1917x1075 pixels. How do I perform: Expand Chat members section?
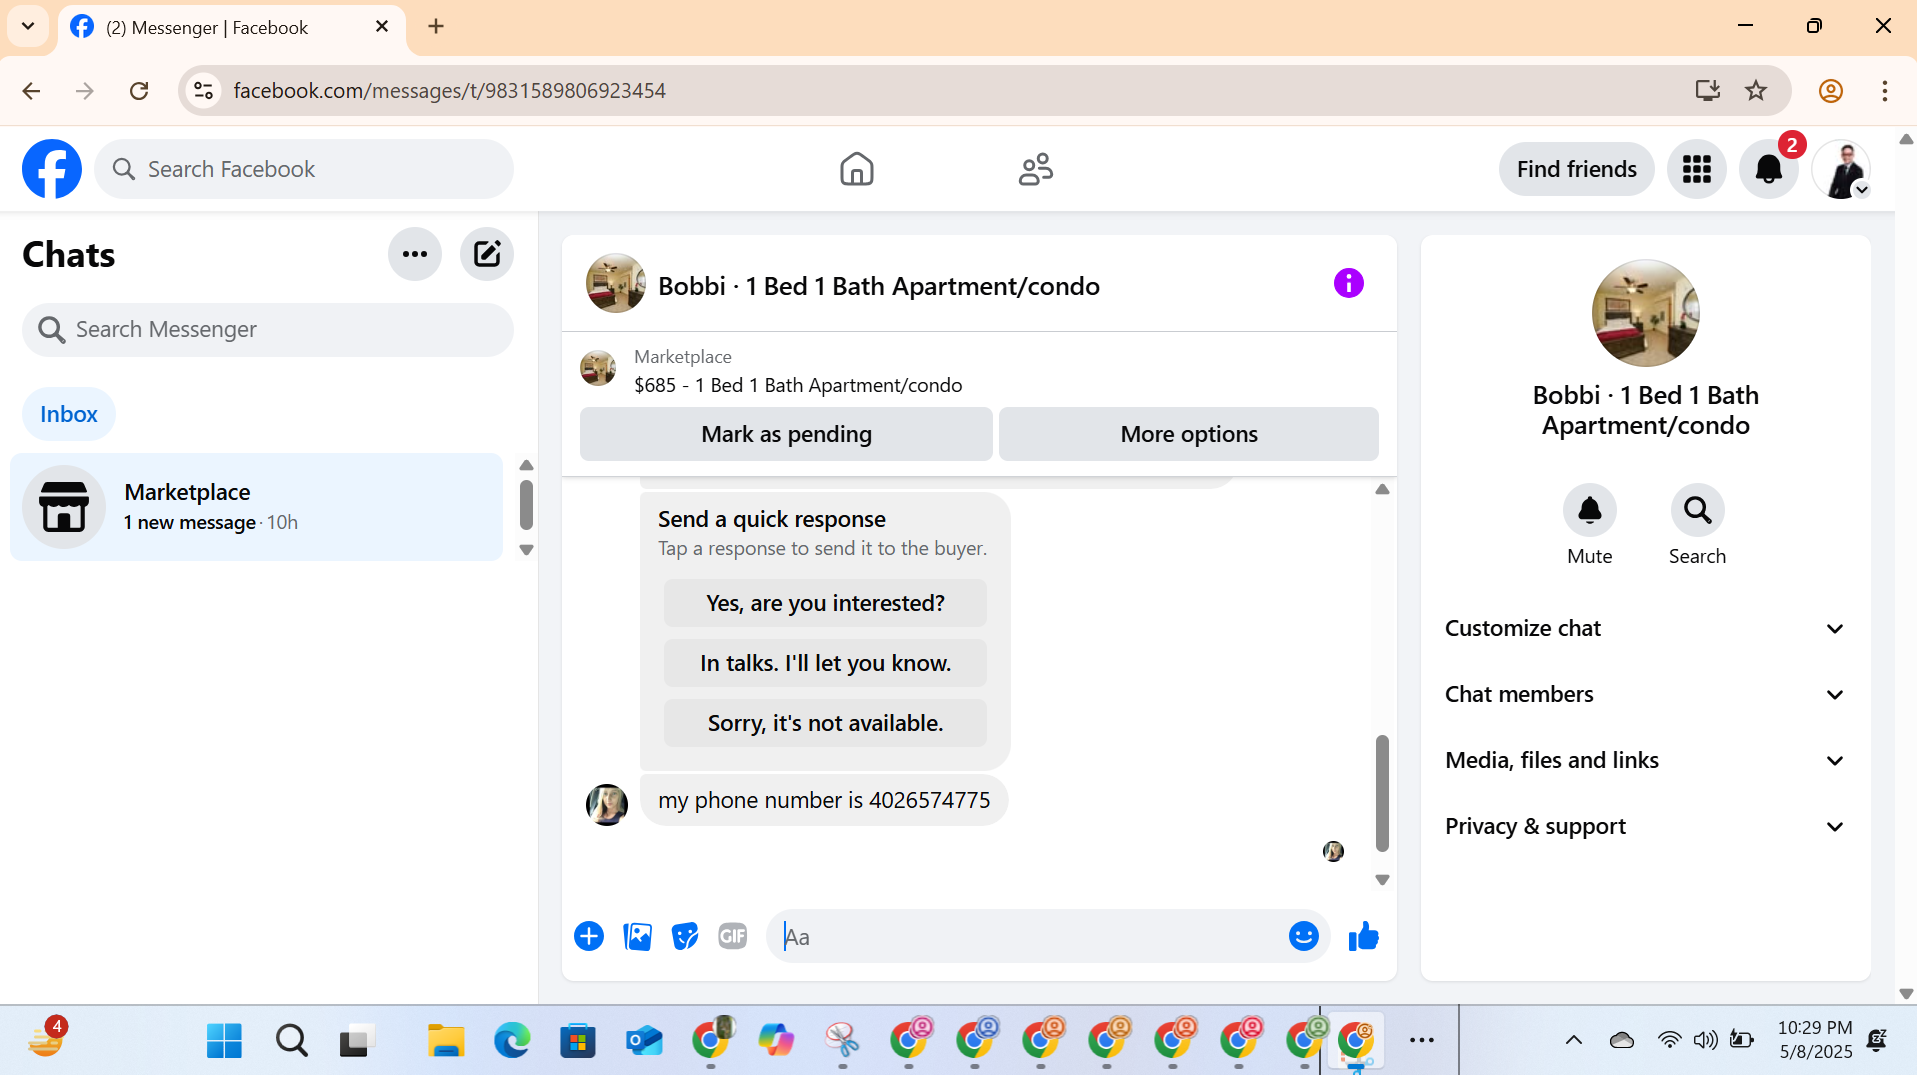pos(1646,695)
